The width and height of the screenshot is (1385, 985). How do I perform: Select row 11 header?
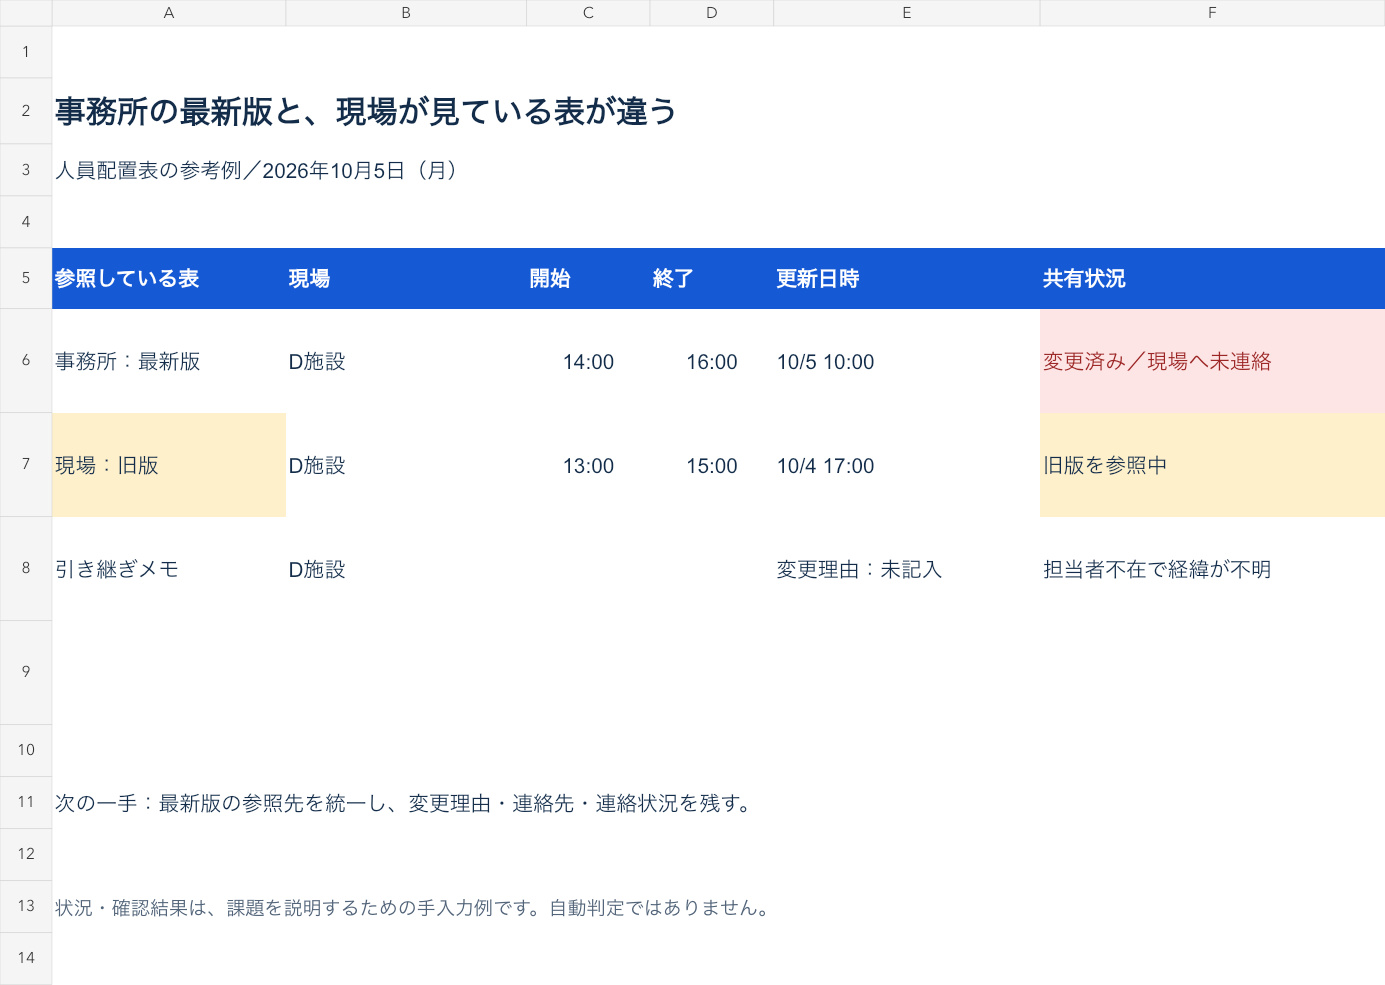click(x=26, y=803)
